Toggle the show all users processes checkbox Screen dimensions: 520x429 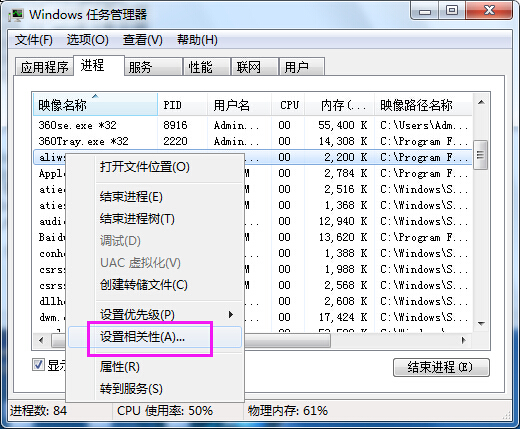pyautogui.click(x=39, y=364)
